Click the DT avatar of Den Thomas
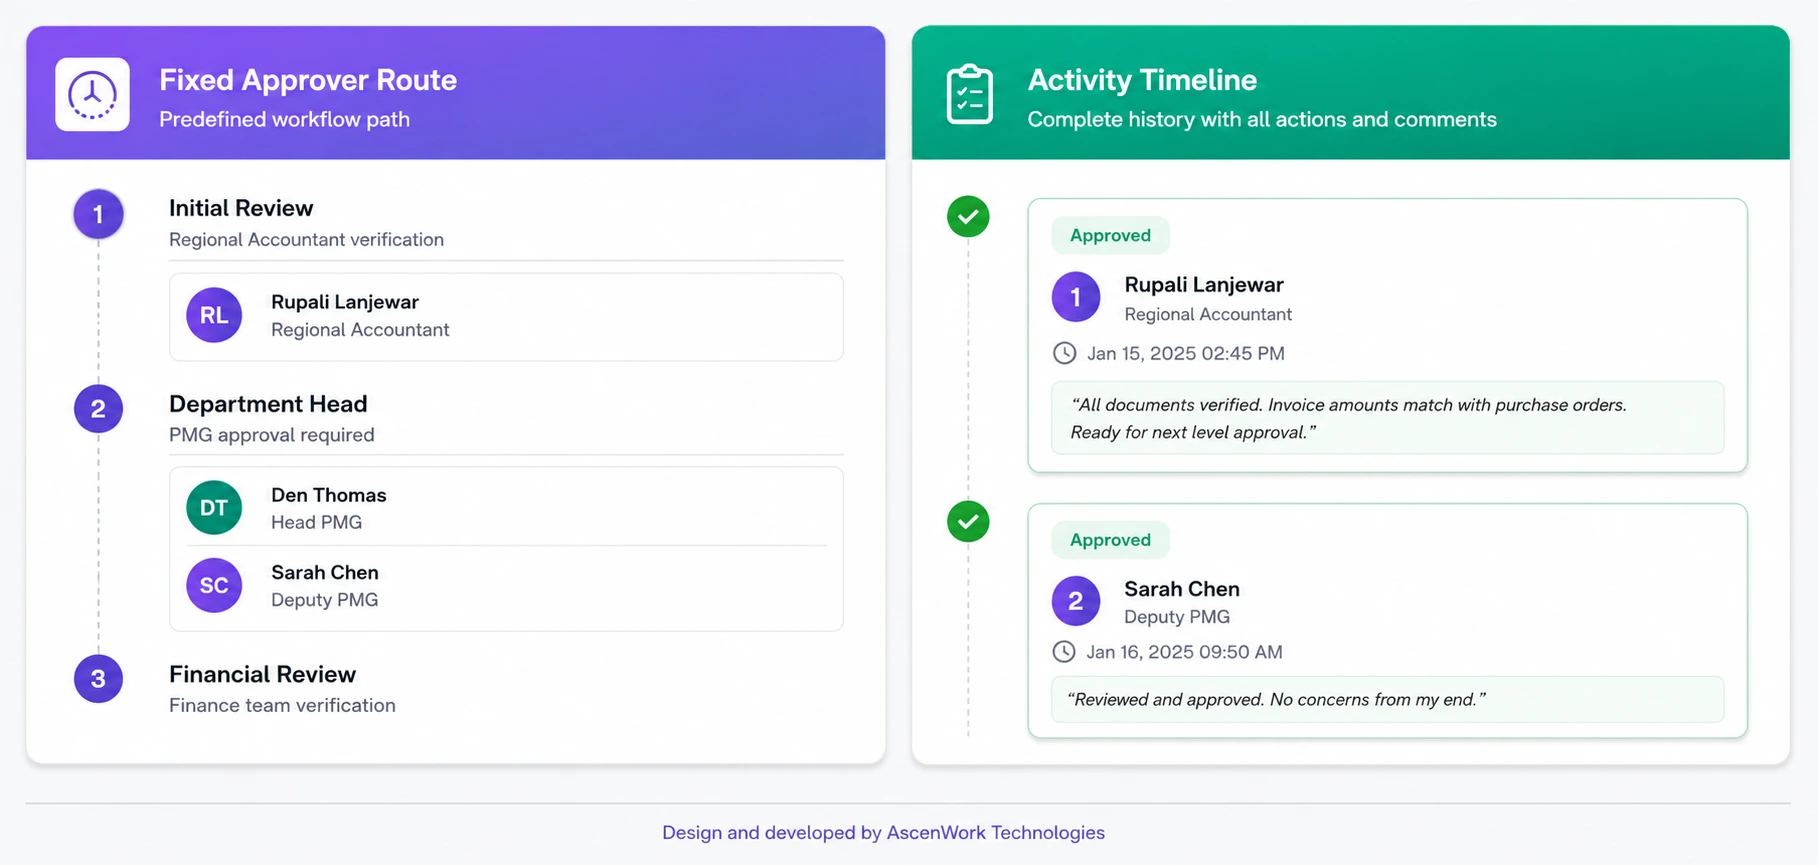Screen dimensions: 1819x865 point(214,508)
